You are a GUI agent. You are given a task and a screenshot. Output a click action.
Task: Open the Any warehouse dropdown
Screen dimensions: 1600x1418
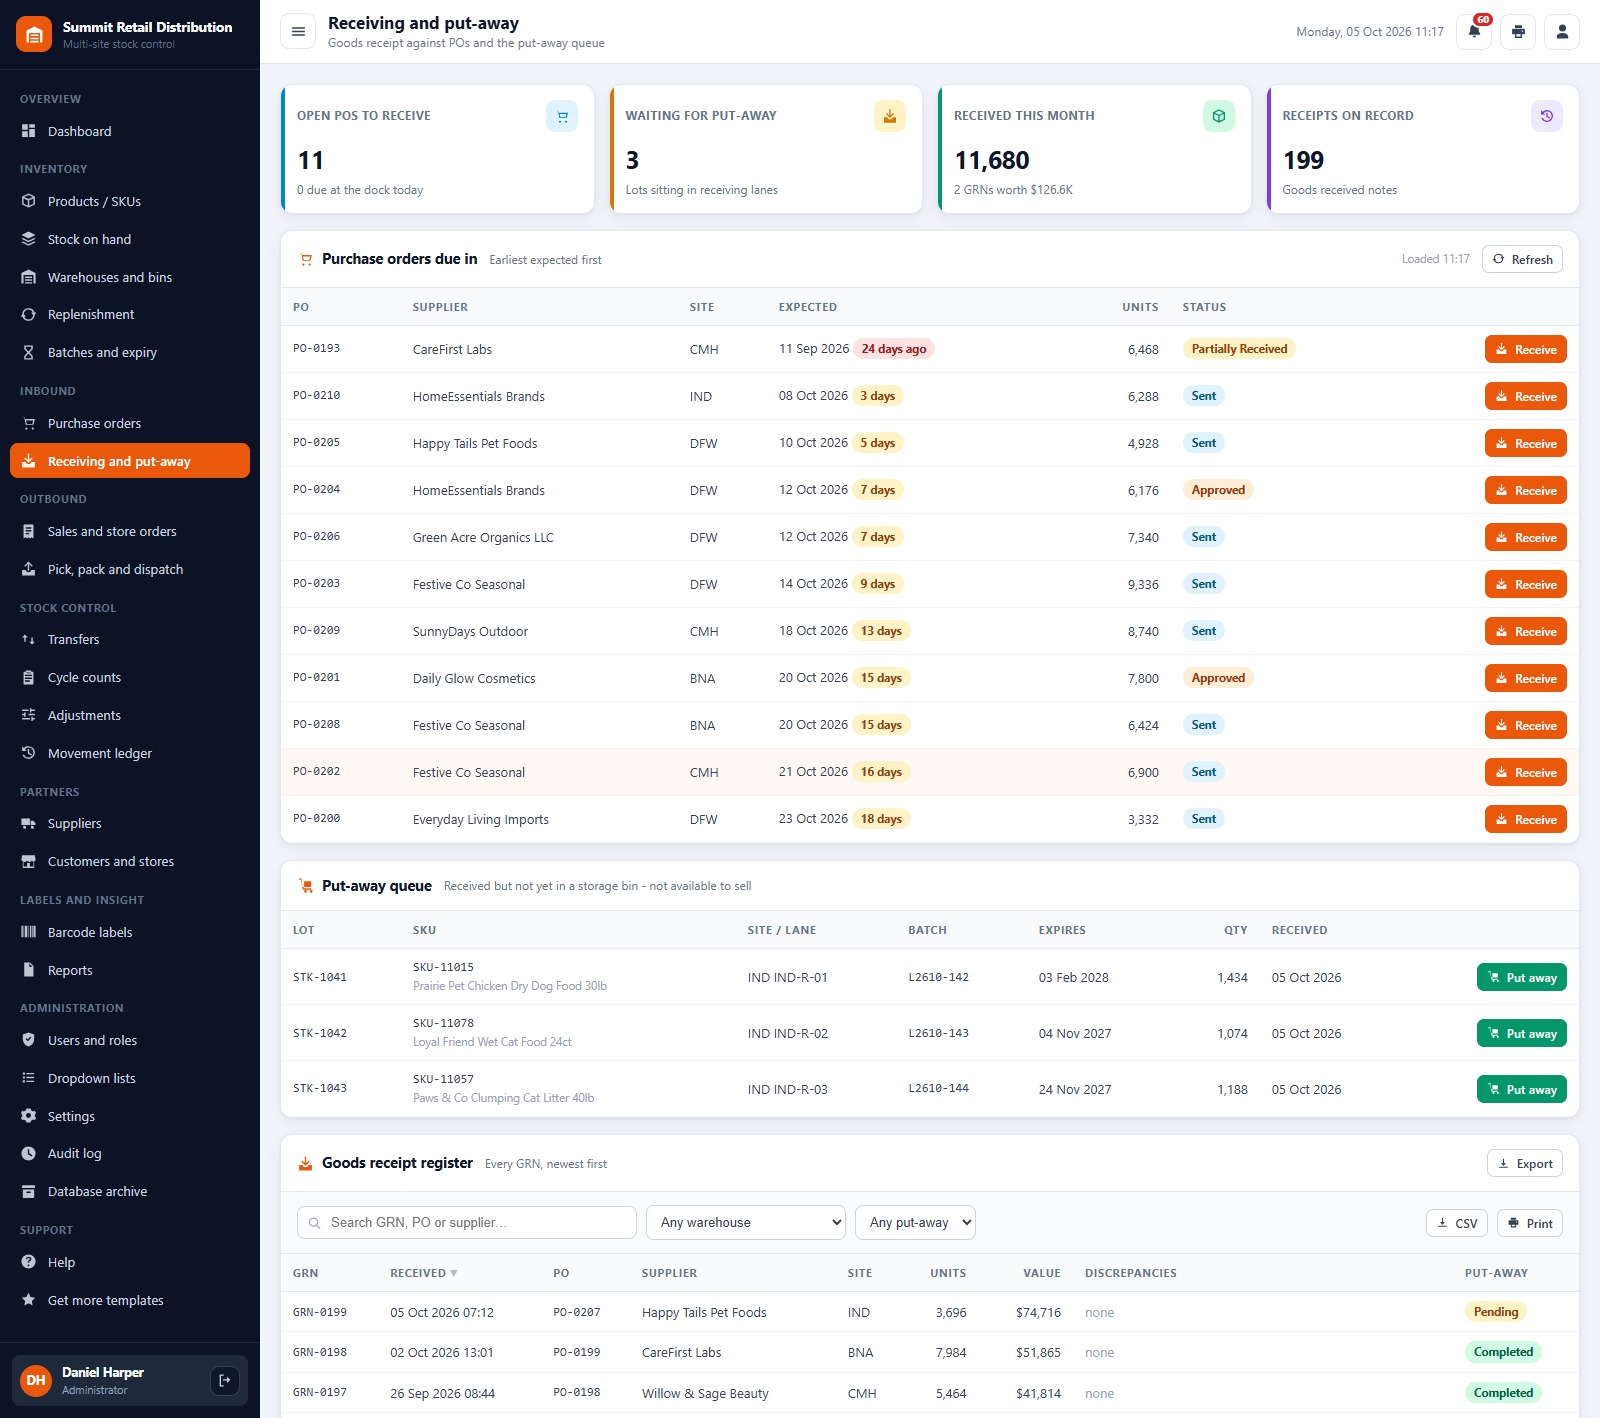[x=746, y=1222]
